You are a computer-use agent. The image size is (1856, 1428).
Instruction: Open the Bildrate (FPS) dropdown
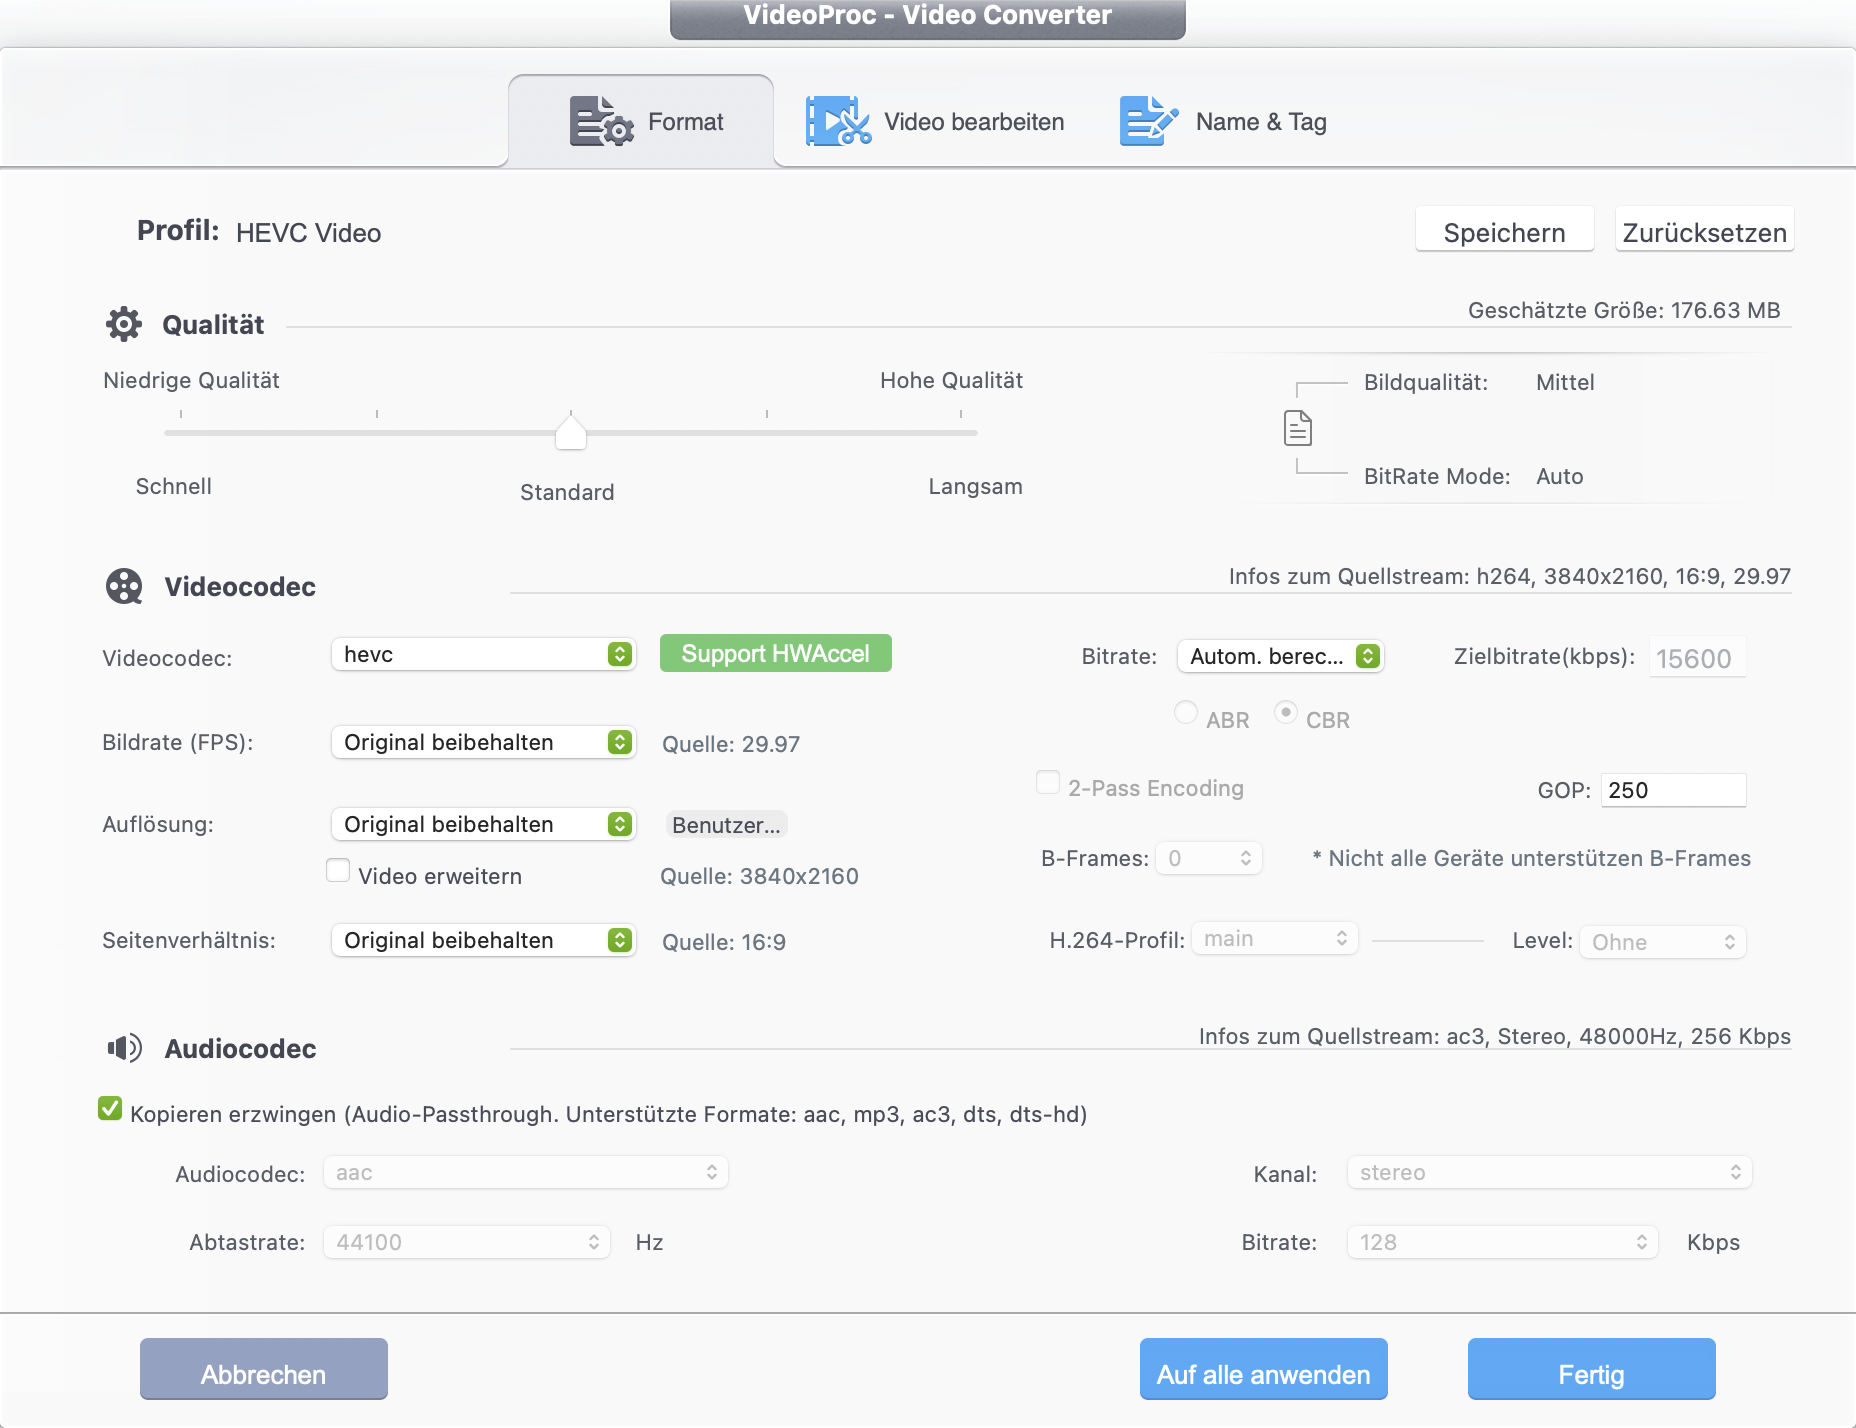(x=484, y=742)
